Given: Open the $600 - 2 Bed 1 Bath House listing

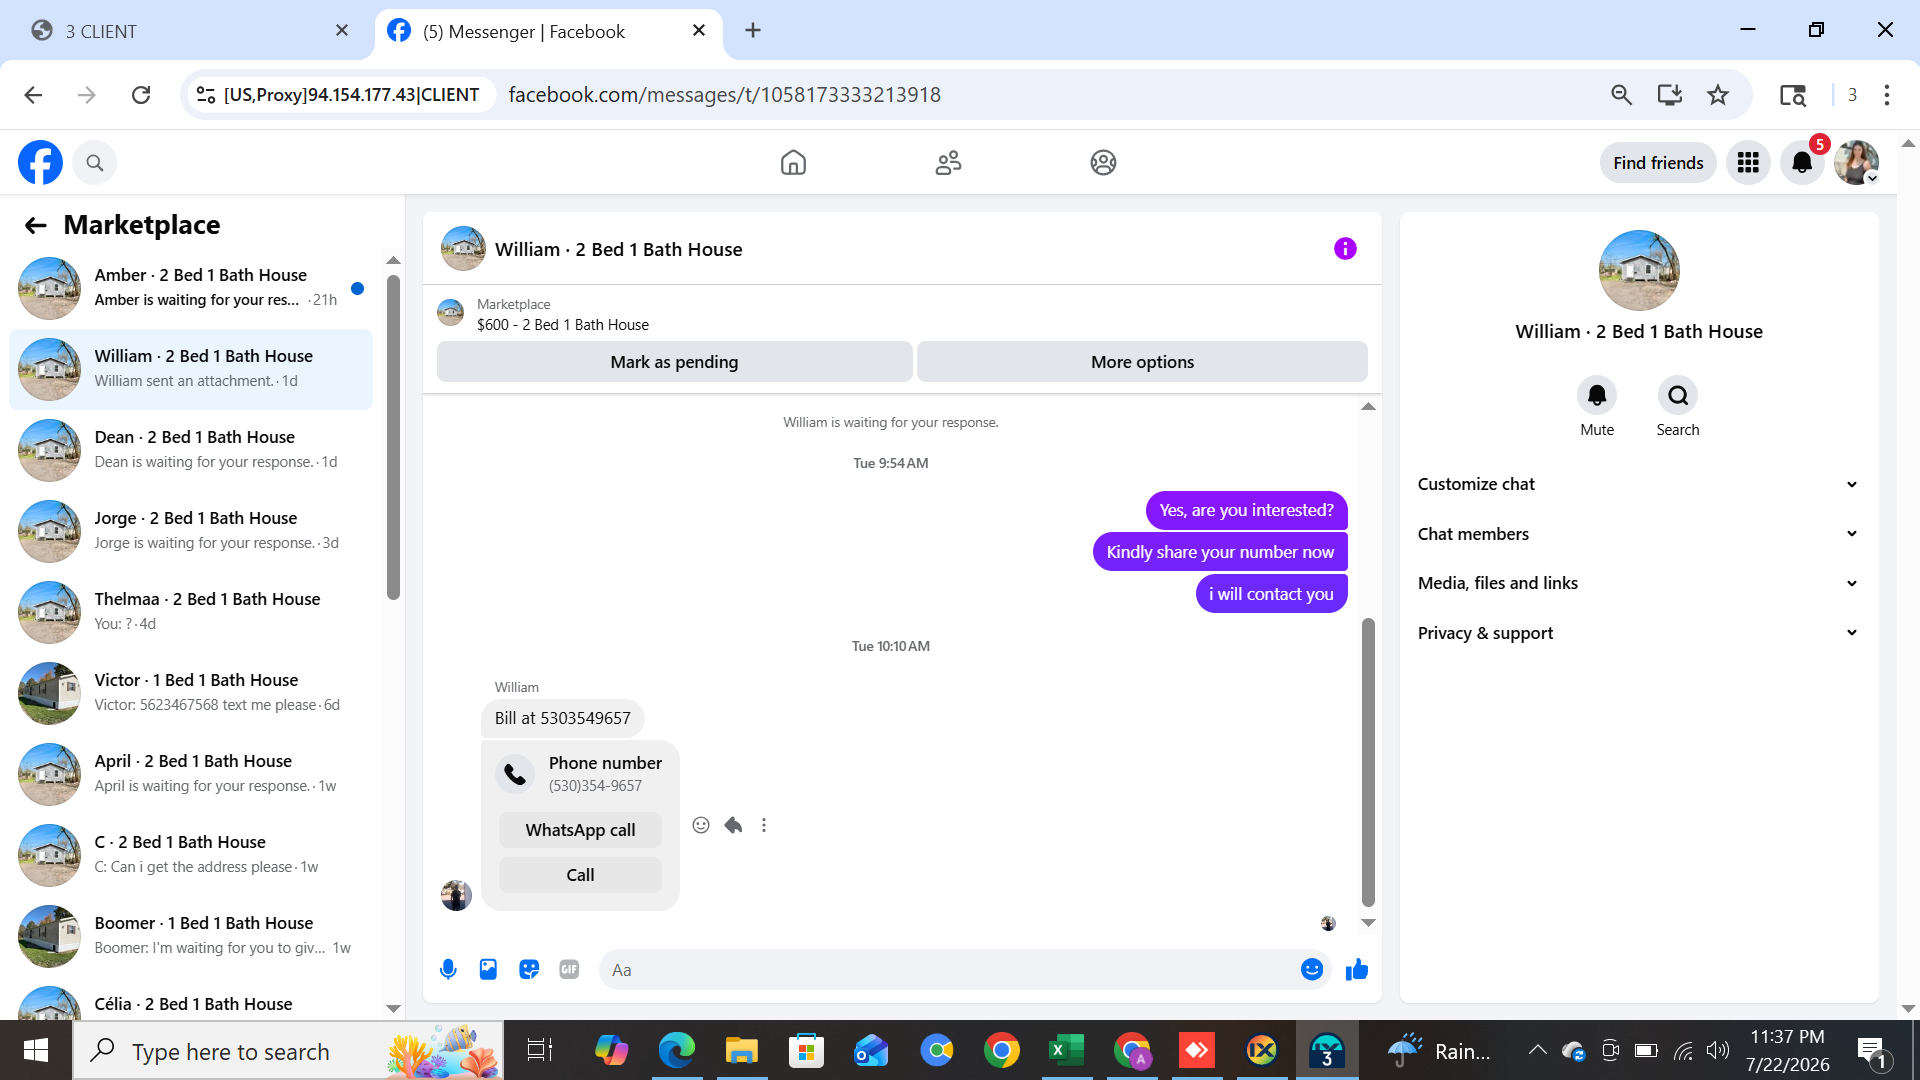Looking at the screenshot, I should click(x=562, y=325).
